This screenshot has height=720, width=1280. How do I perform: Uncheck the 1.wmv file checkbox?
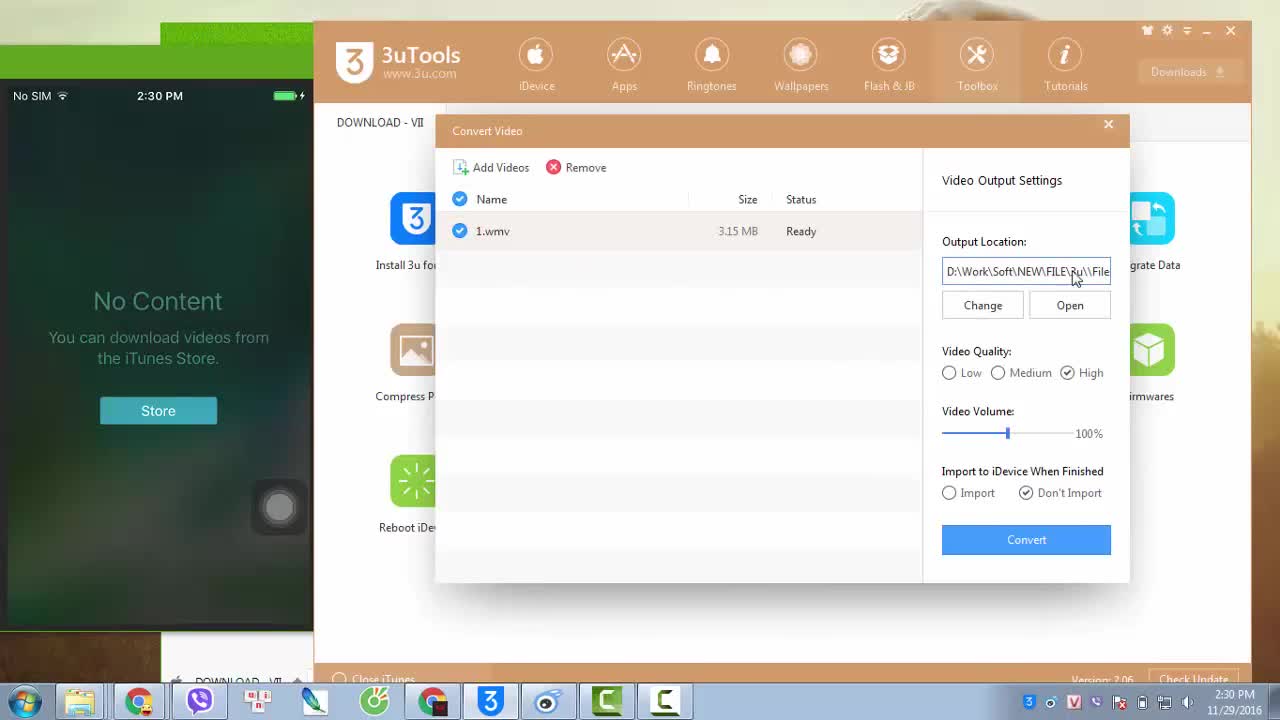point(460,231)
